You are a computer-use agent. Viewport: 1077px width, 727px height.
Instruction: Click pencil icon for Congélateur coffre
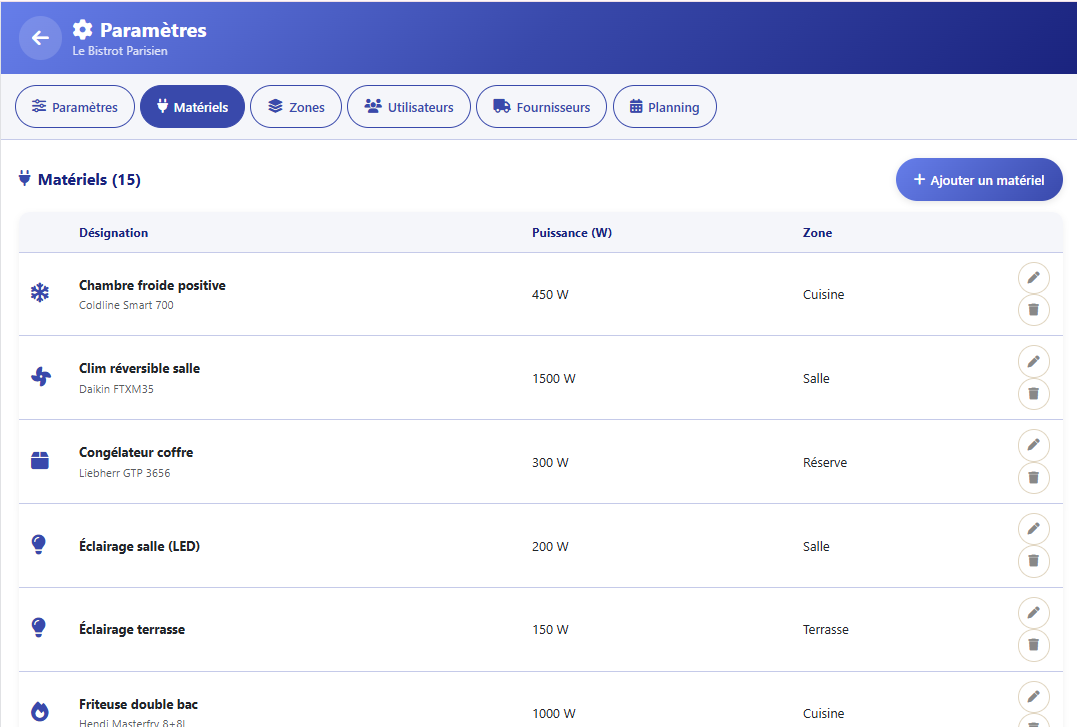coord(1033,445)
